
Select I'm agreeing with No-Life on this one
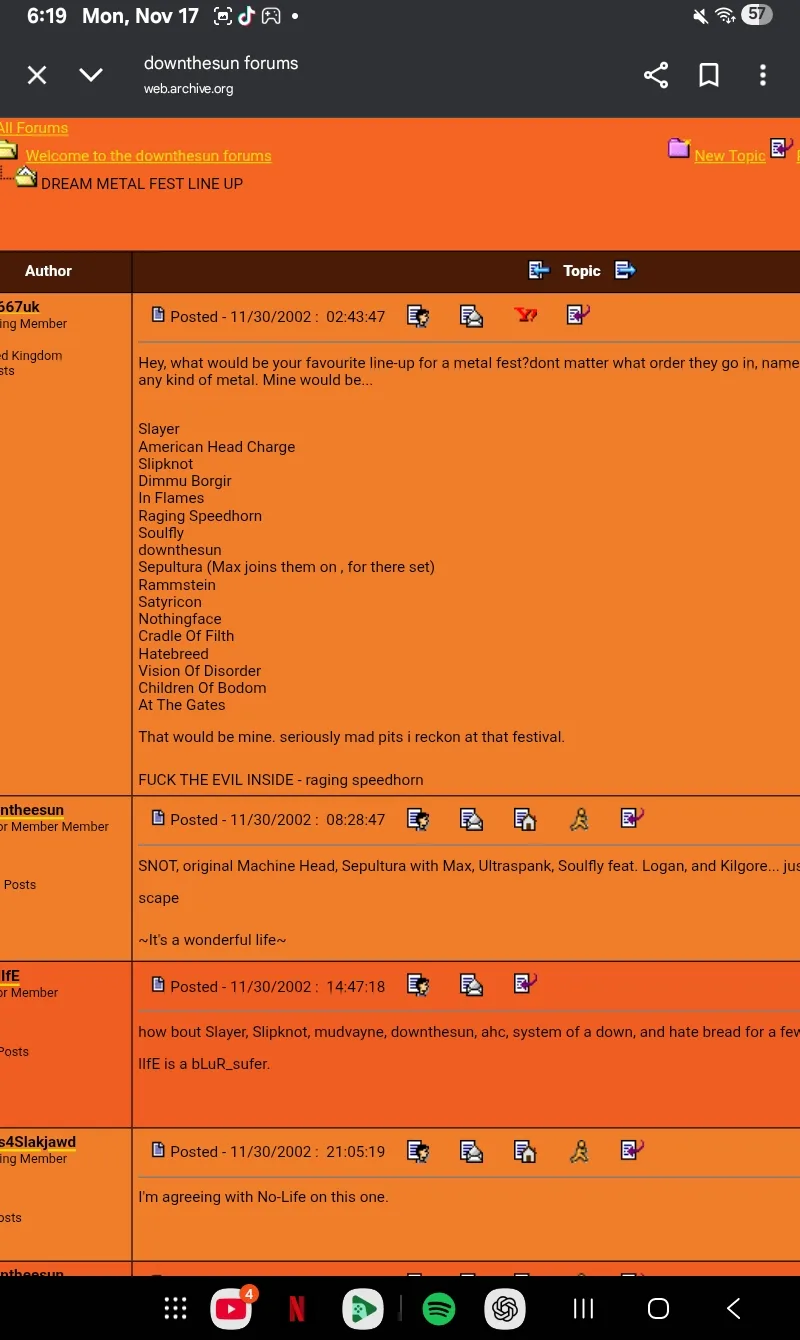click(263, 1197)
